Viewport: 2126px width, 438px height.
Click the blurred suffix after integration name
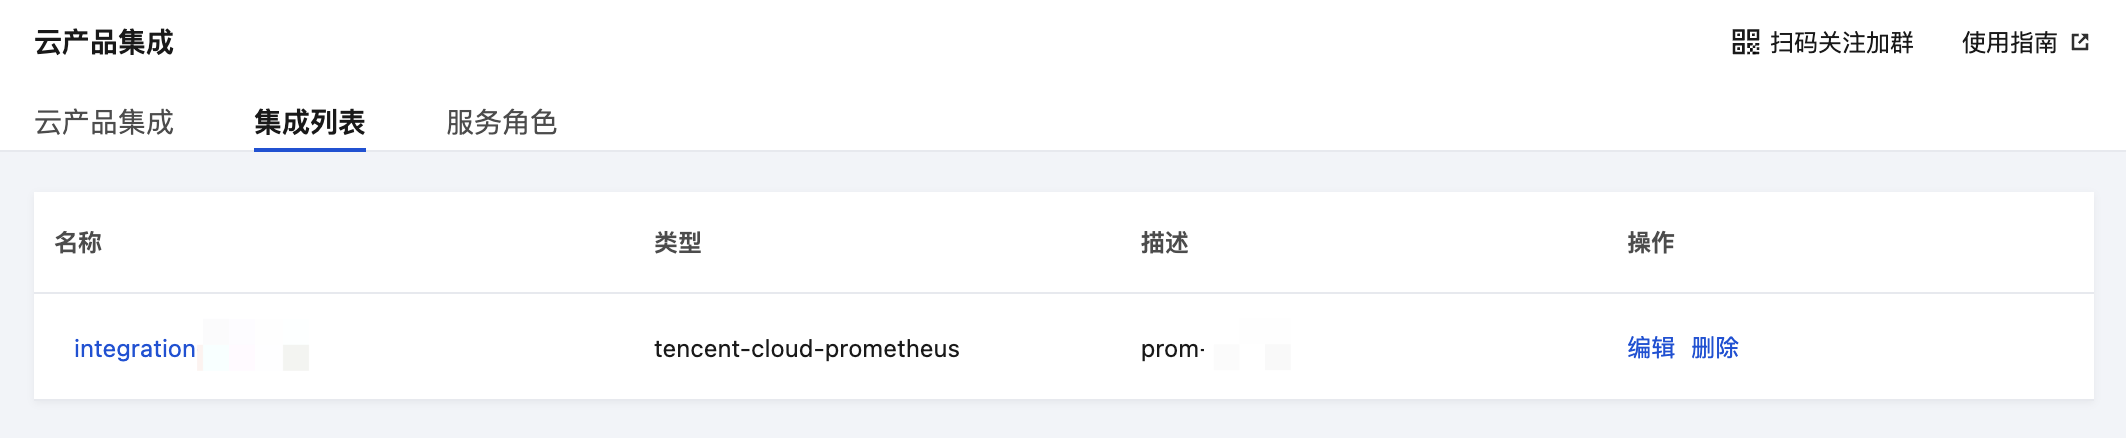click(255, 347)
